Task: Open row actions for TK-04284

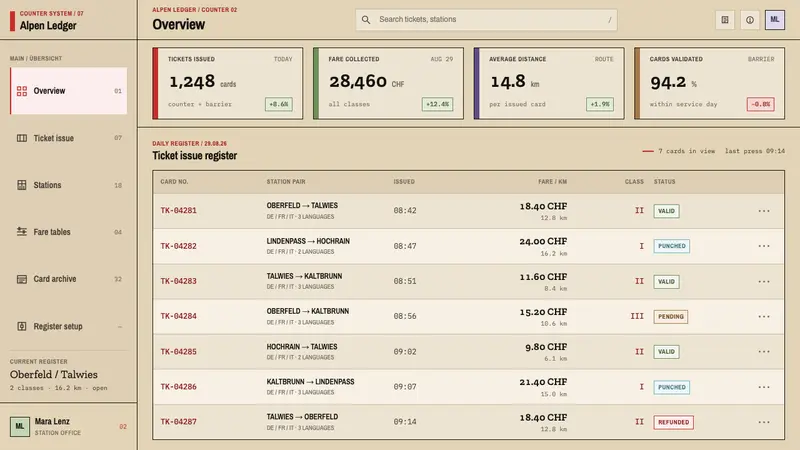Action: tap(763, 316)
